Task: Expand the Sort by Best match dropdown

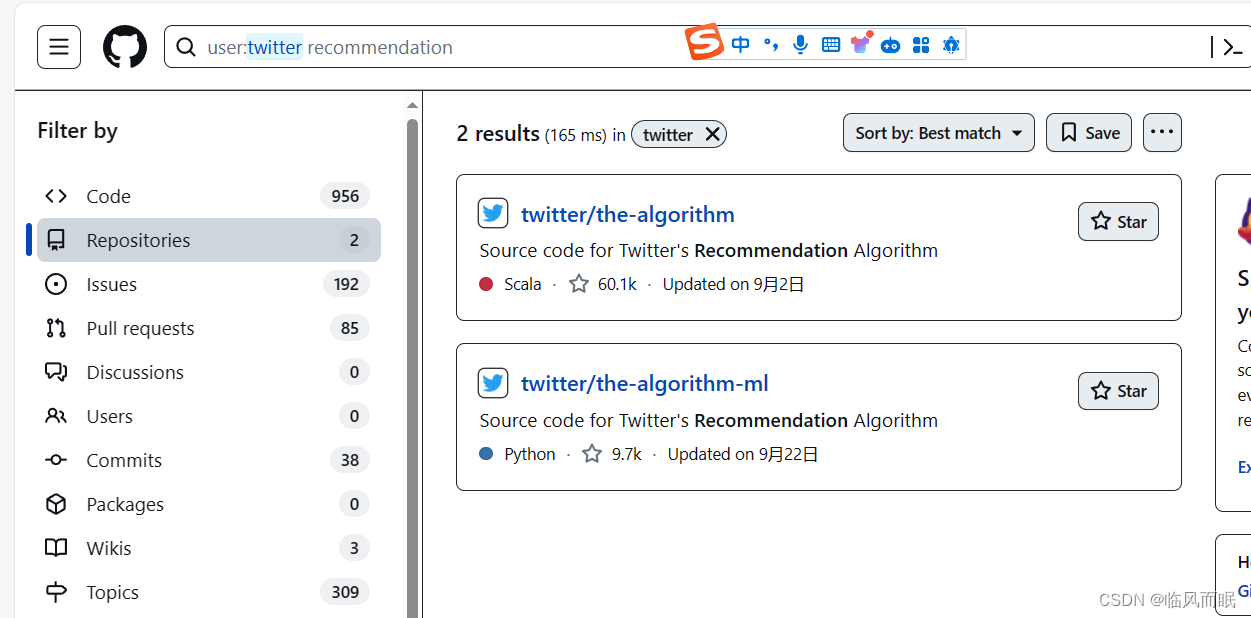Action: pos(938,133)
